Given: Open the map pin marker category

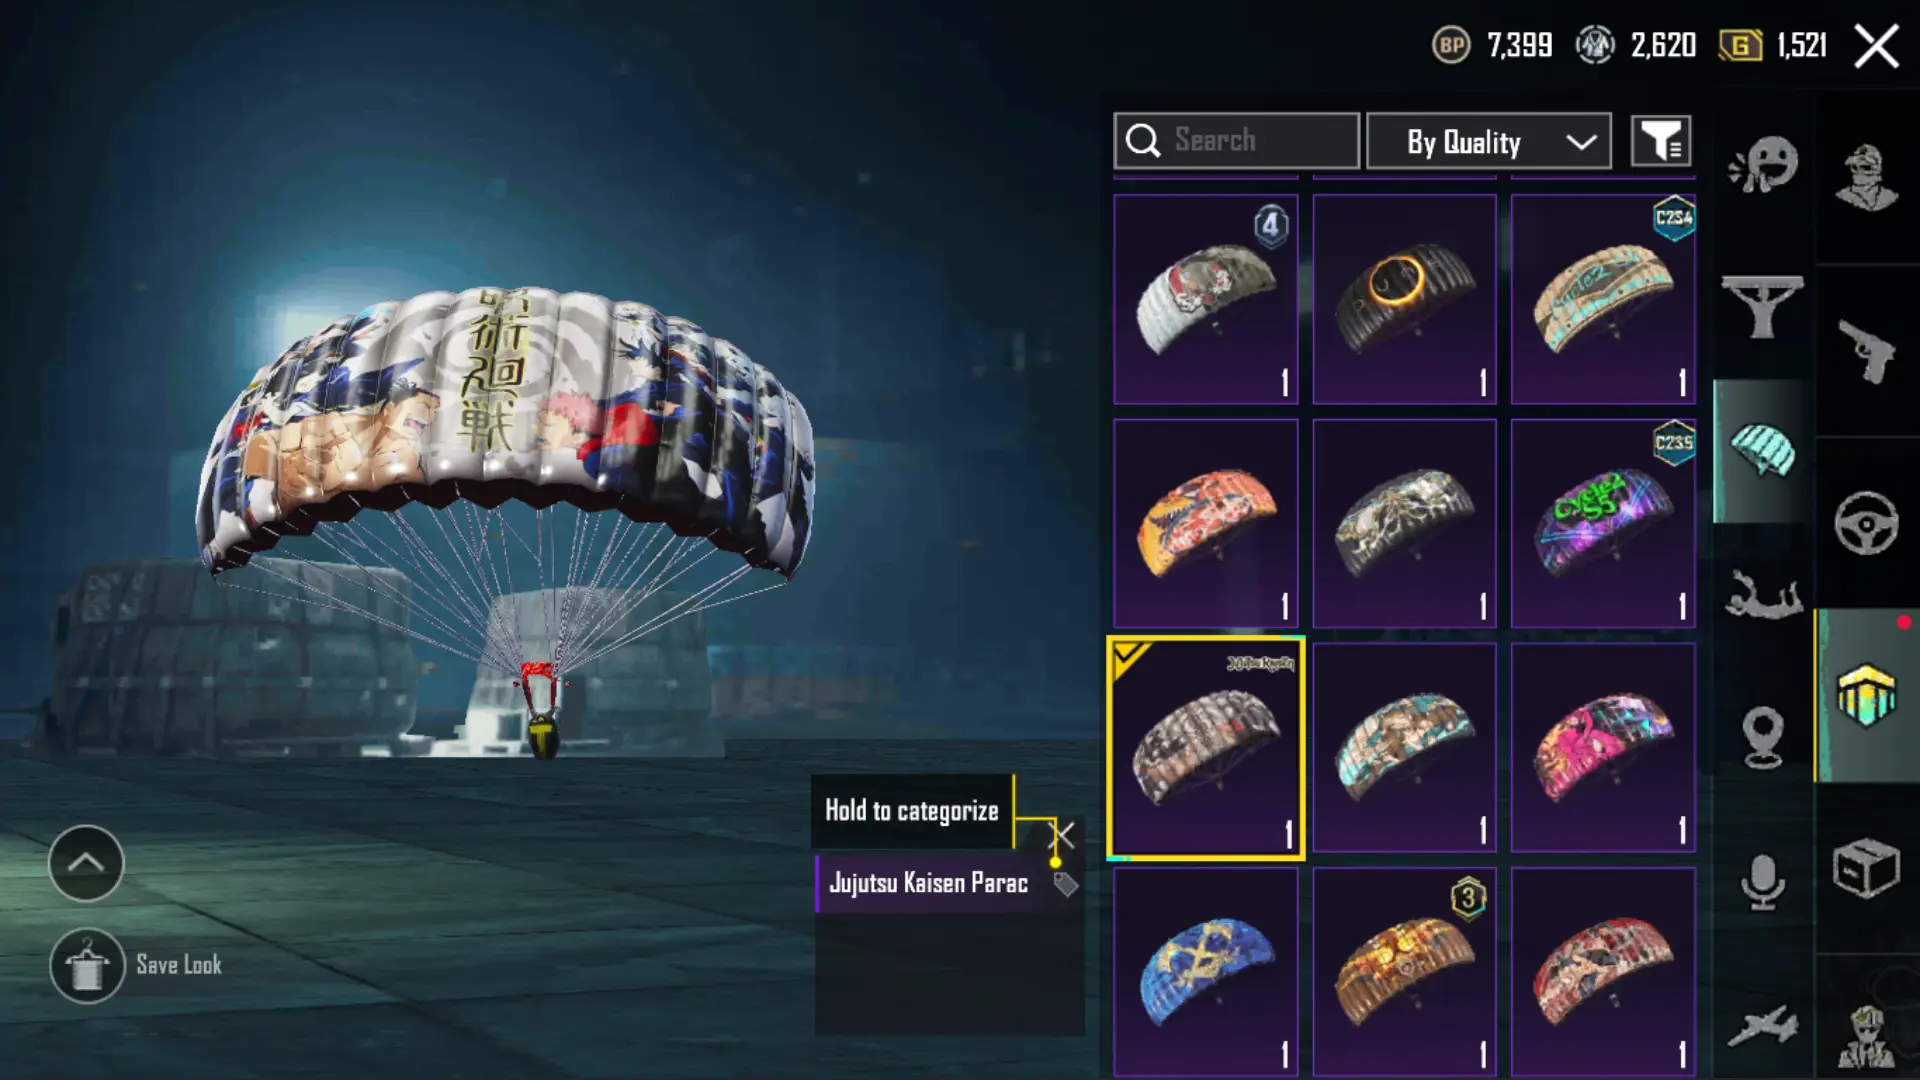Looking at the screenshot, I should (1763, 737).
